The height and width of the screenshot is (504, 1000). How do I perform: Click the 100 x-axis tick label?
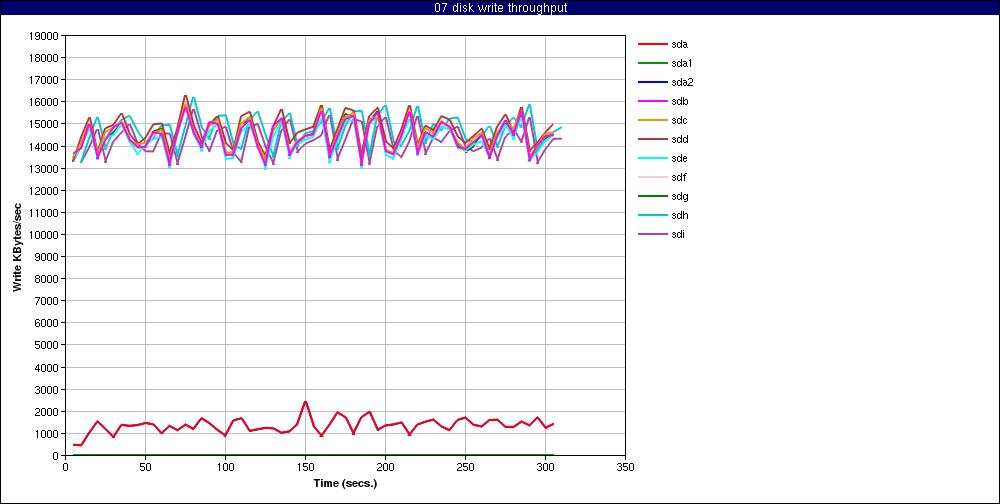(225, 467)
